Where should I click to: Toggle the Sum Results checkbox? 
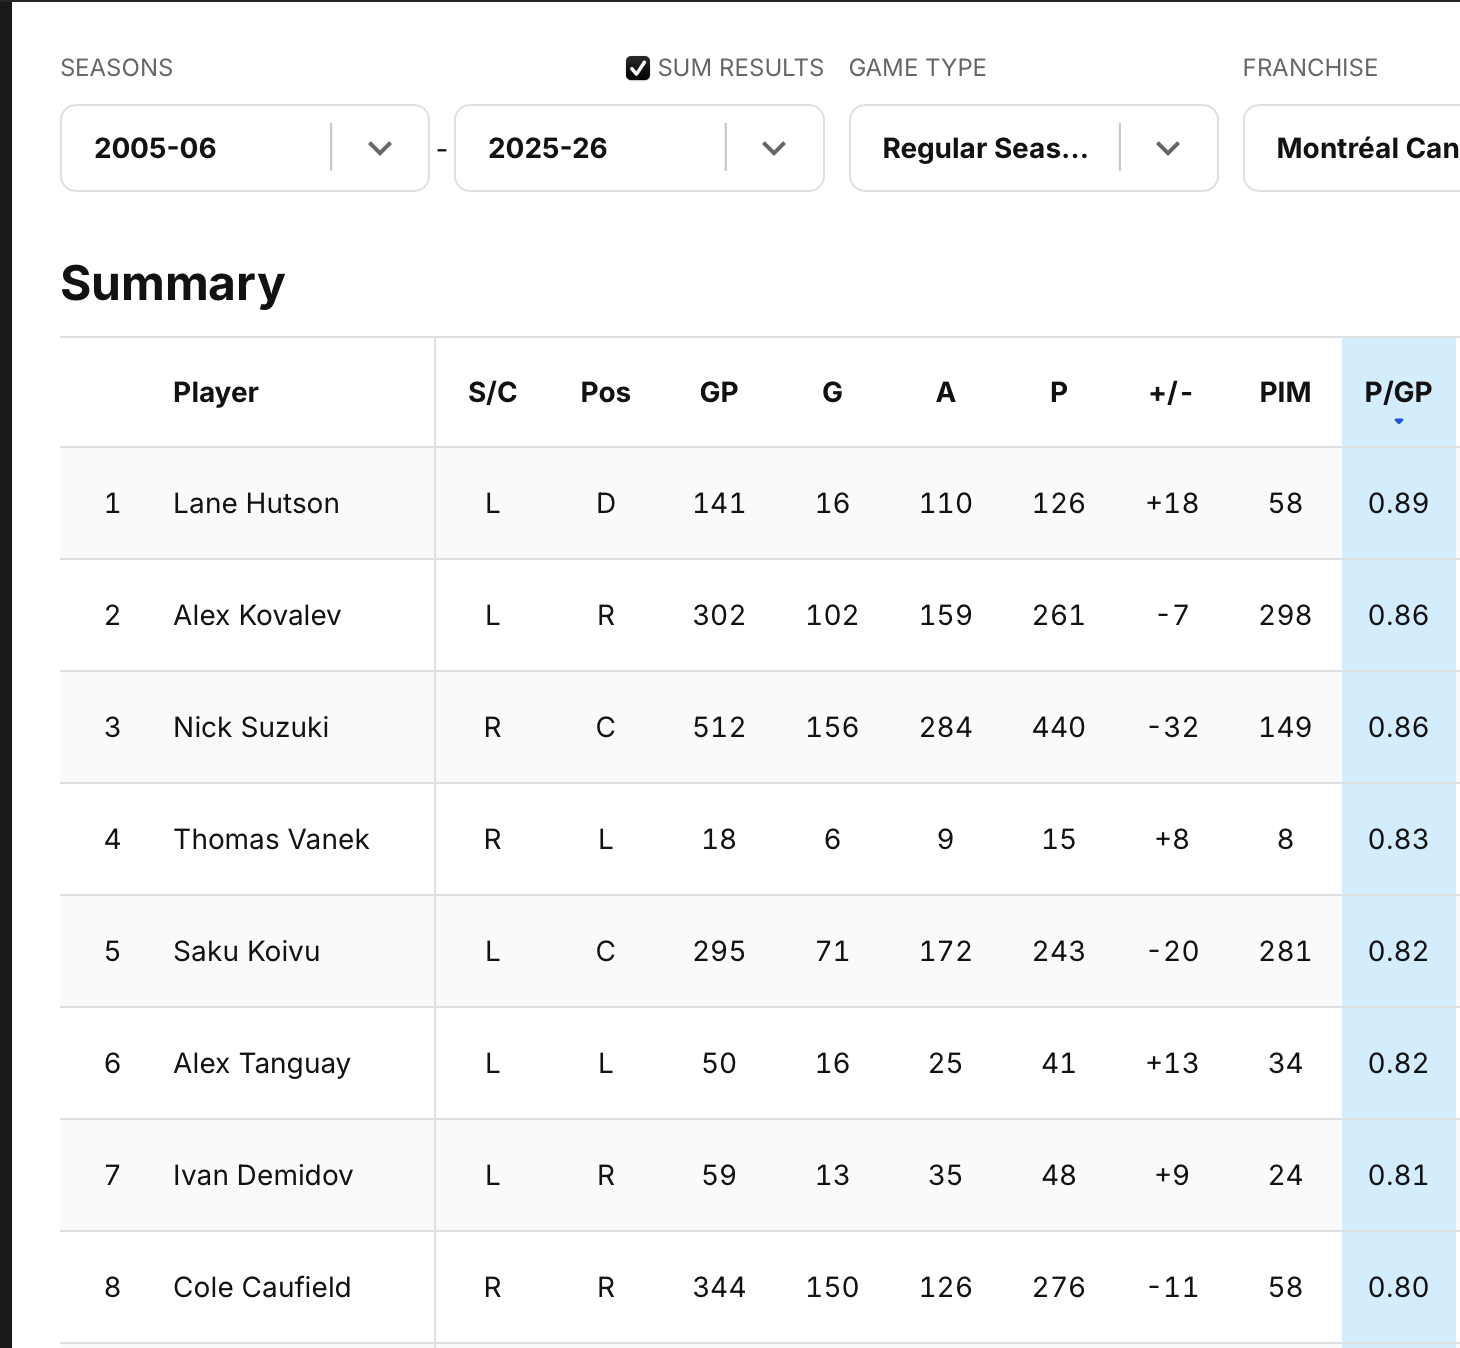tap(638, 68)
